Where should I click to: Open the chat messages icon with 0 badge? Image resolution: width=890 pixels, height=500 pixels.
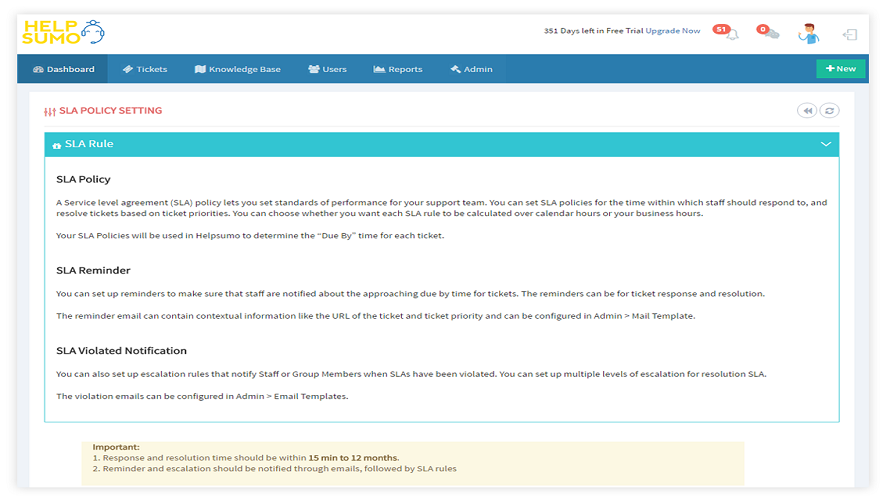(x=768, y=32)
